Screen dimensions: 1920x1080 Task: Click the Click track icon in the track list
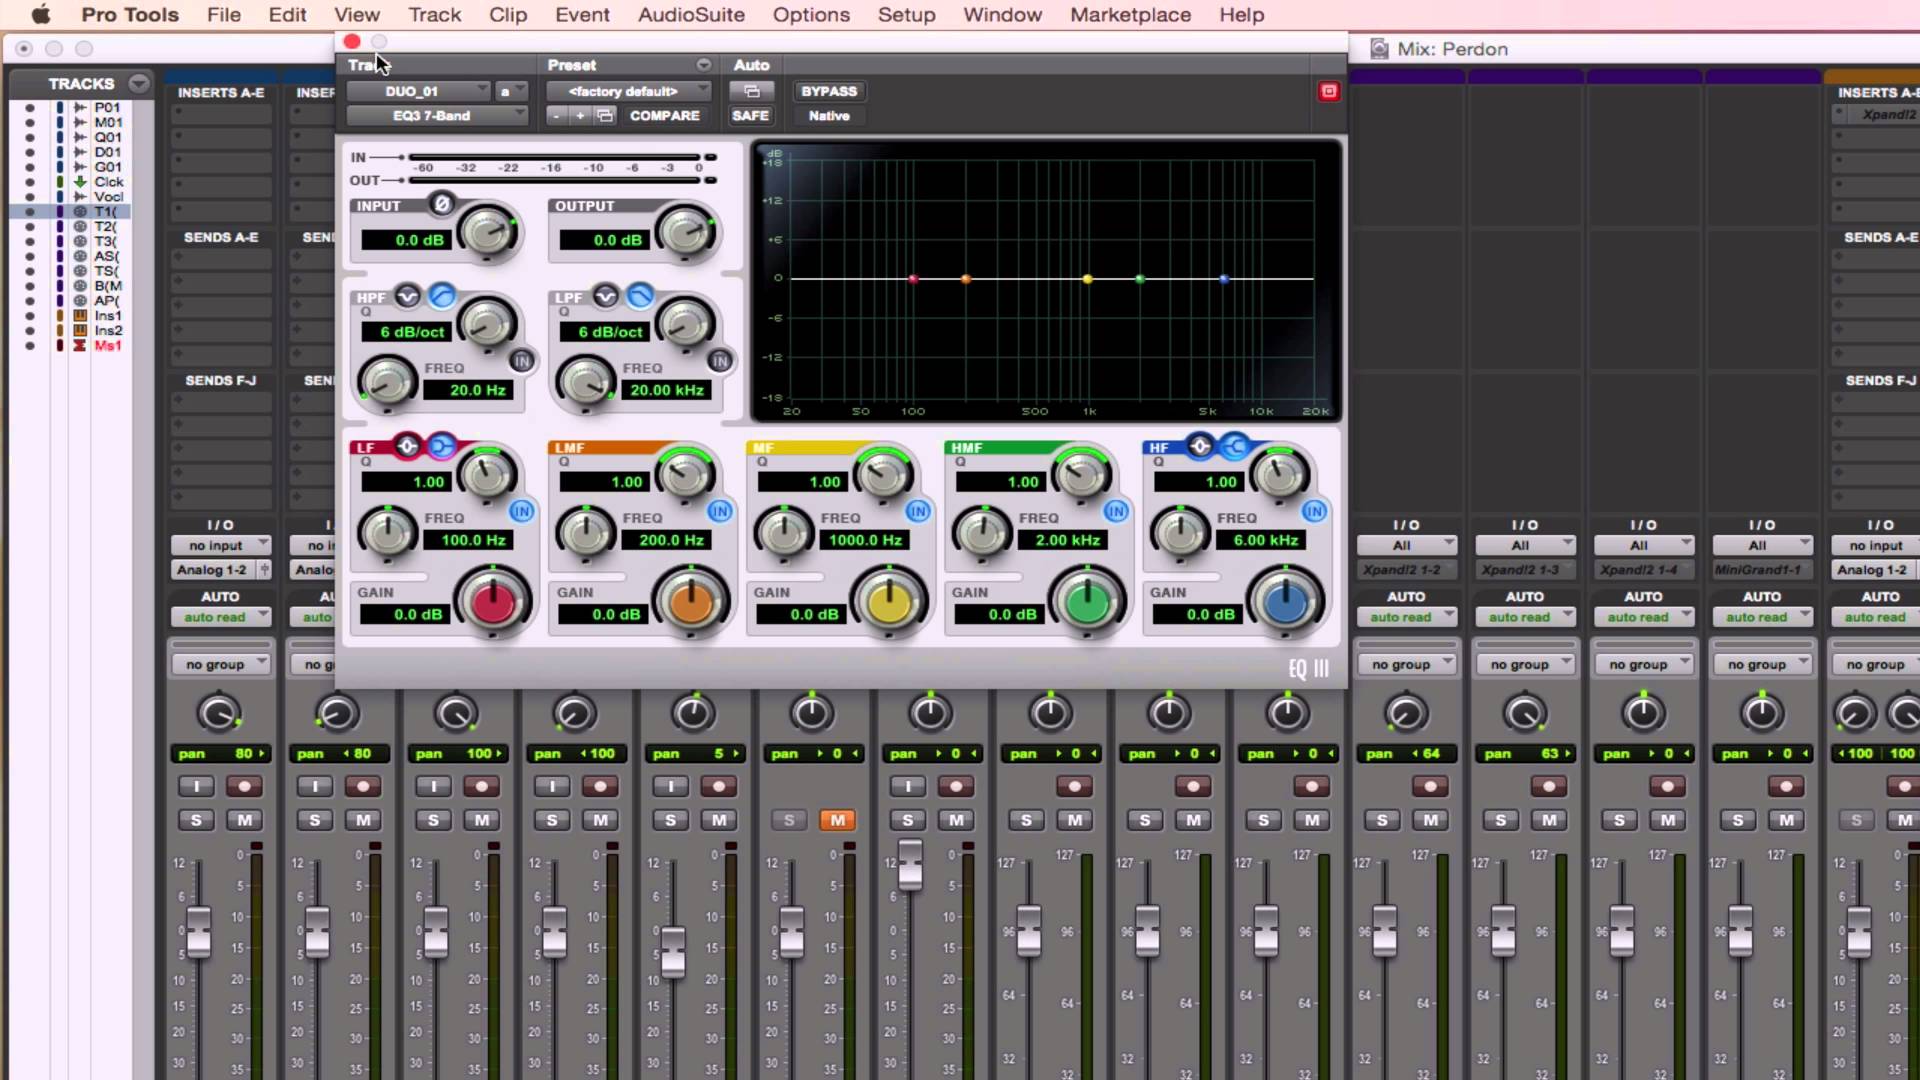(x=80, y=182)
